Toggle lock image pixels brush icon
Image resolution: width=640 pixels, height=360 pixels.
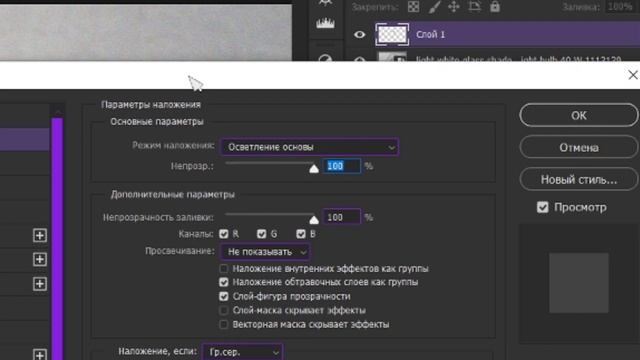click(x=434, y=7)
